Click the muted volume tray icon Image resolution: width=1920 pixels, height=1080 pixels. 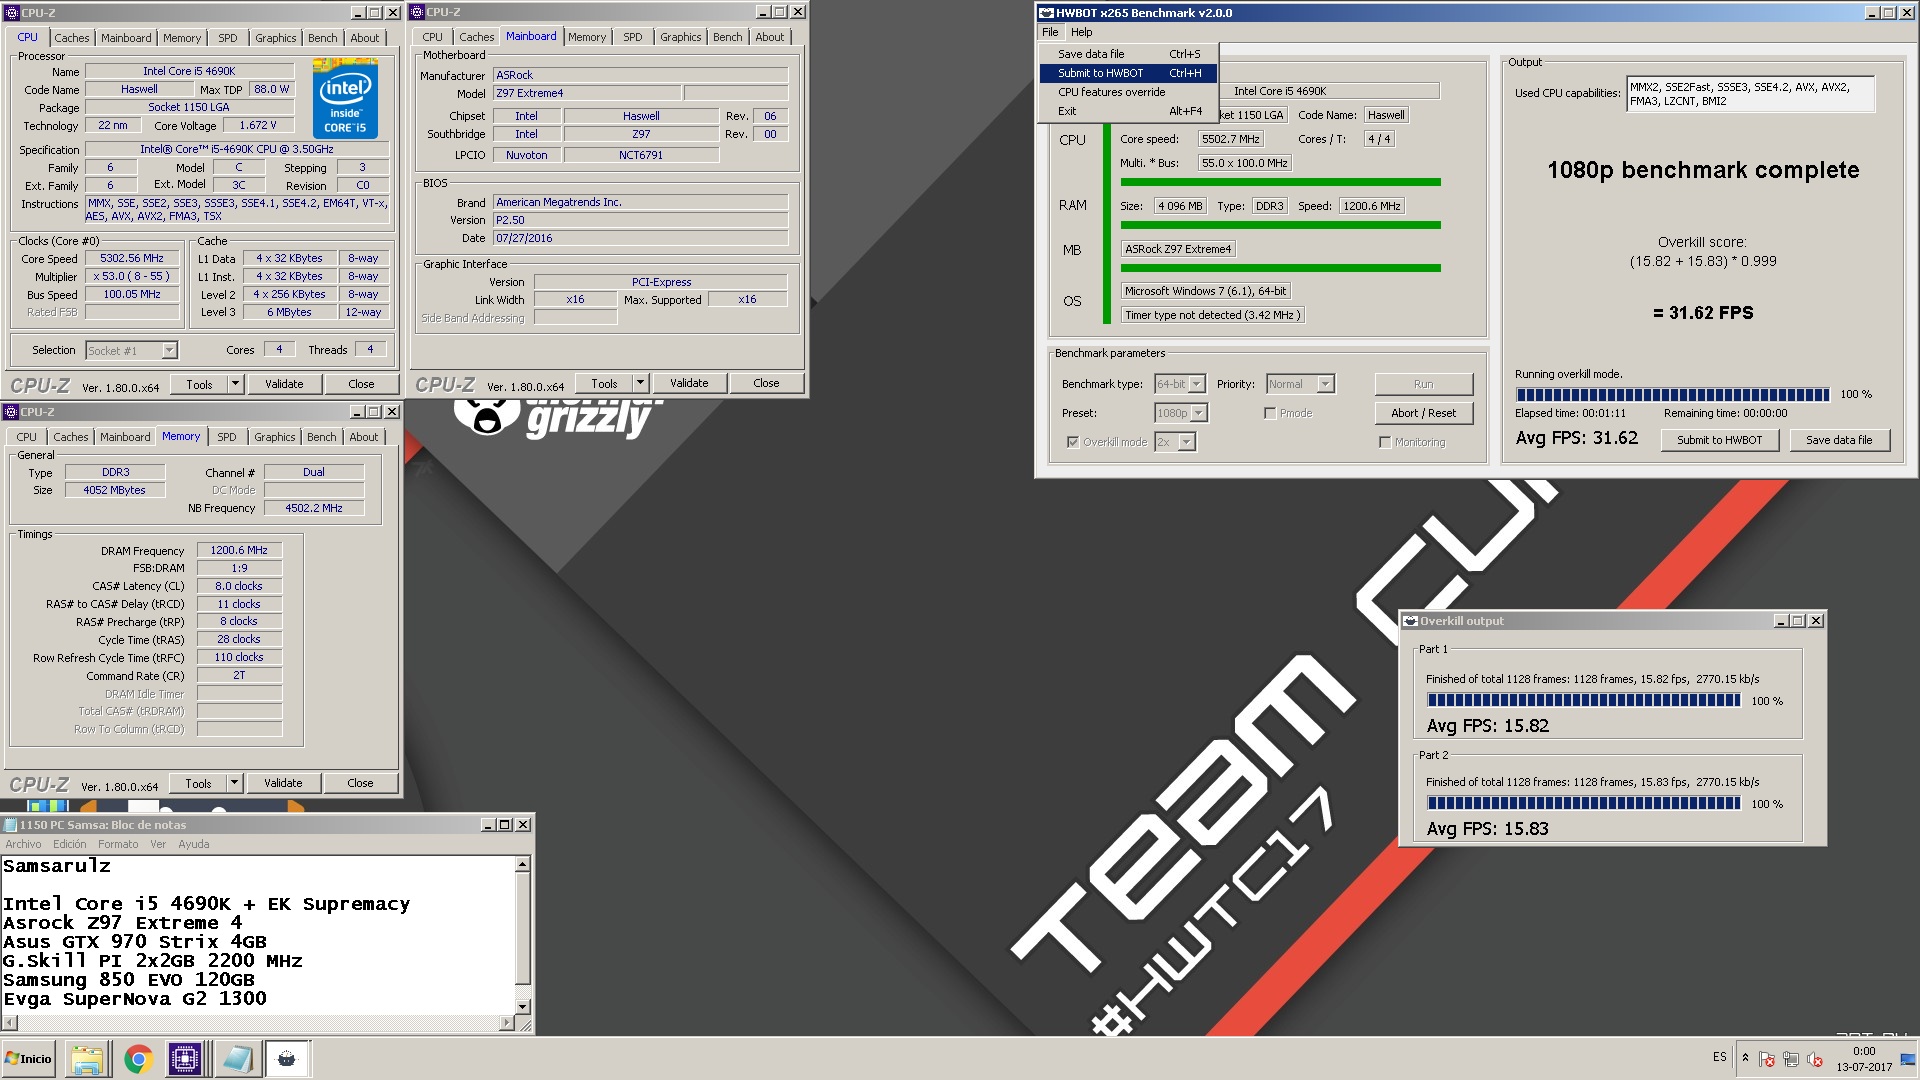click(x=1814, y=1059)
